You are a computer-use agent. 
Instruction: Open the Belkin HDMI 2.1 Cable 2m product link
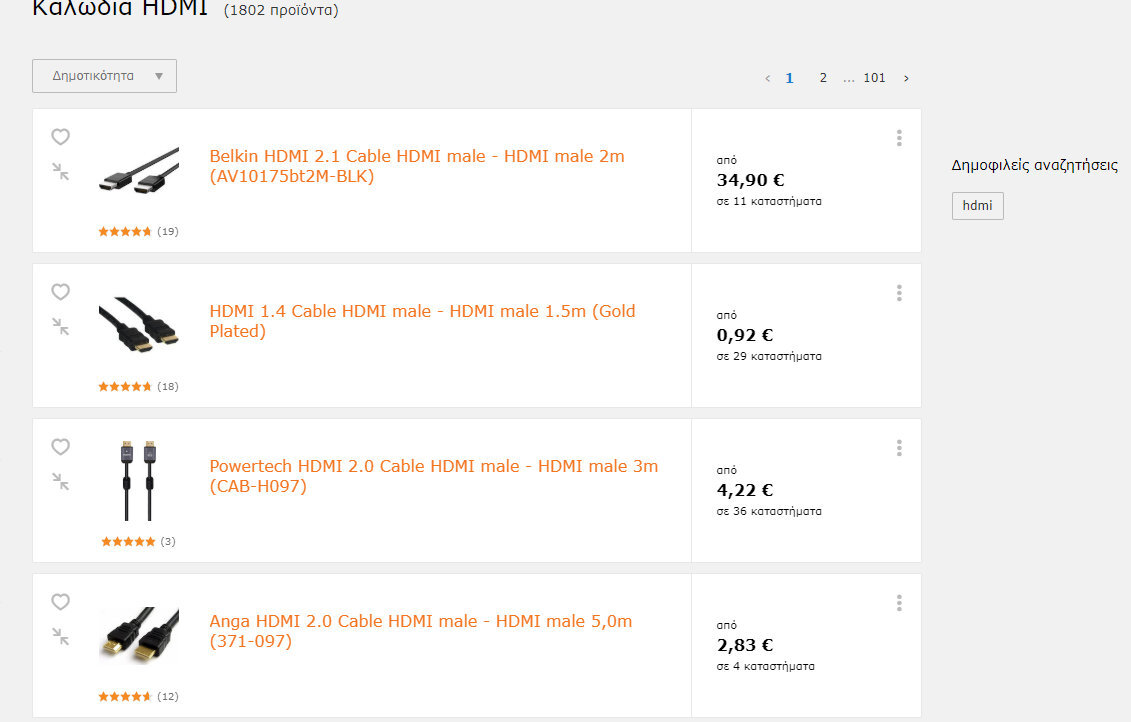pyautogui.click(x=417, y=166)
